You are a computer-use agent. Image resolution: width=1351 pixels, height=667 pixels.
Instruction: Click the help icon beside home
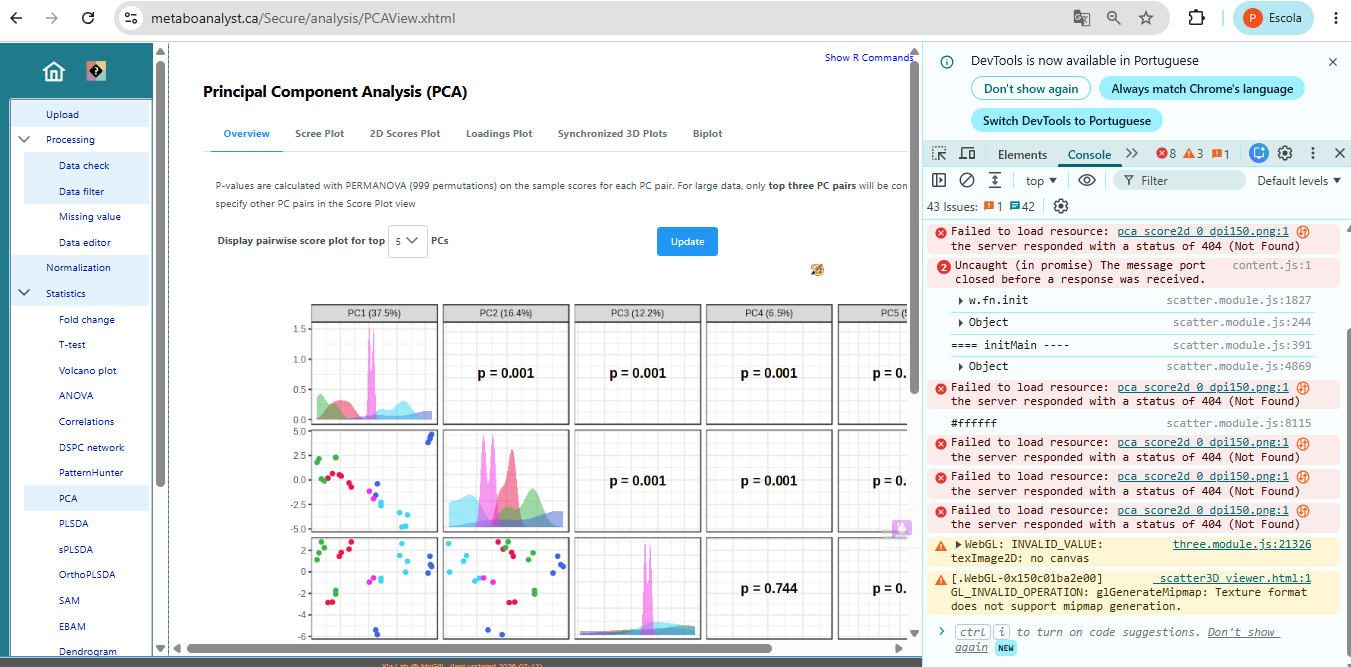click(96, 71)
